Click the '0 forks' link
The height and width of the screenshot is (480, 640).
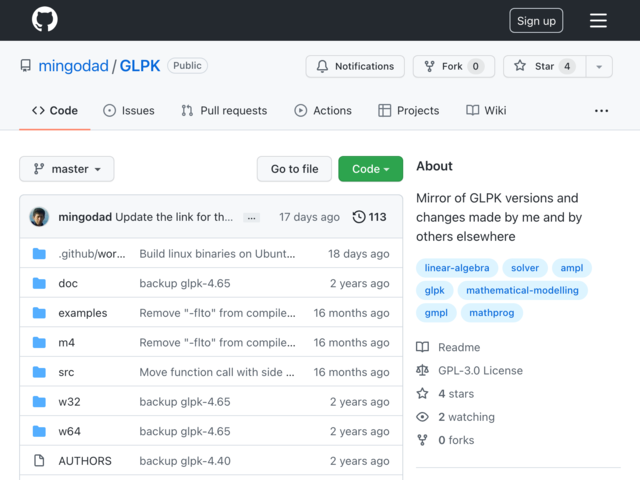click(x=456, y=440)
